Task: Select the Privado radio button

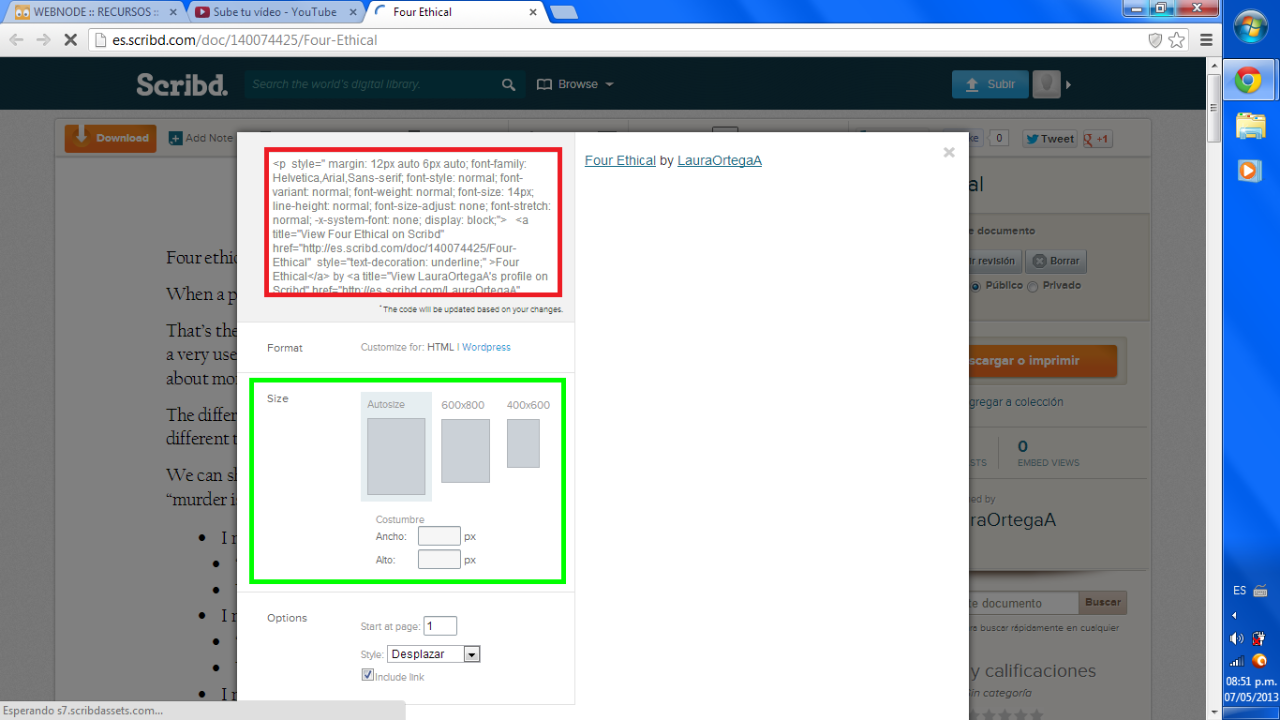Action: click(x=1032, y=286)
